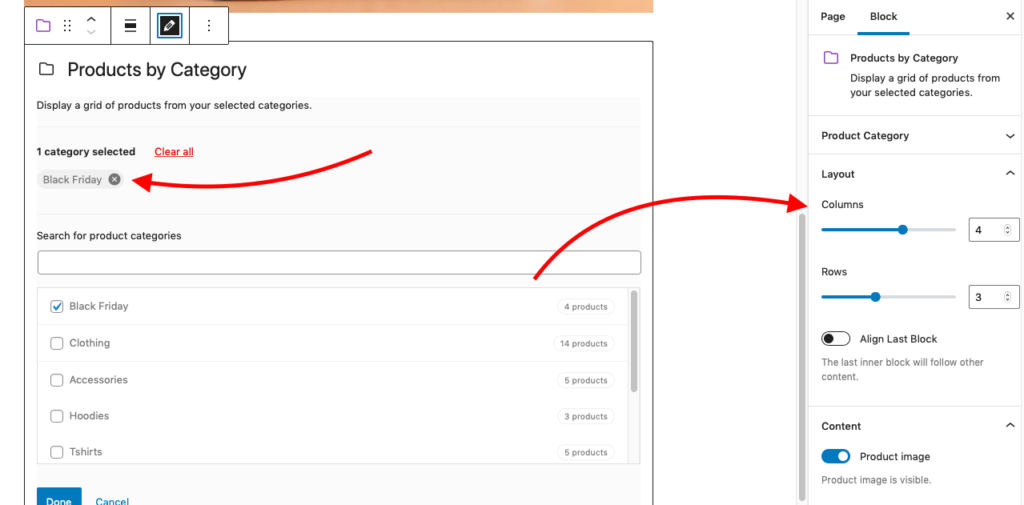Click the "5 products" badge in Accessories row
The width and height of the screenshot is (1024, 505).
[x=586, y=380]
